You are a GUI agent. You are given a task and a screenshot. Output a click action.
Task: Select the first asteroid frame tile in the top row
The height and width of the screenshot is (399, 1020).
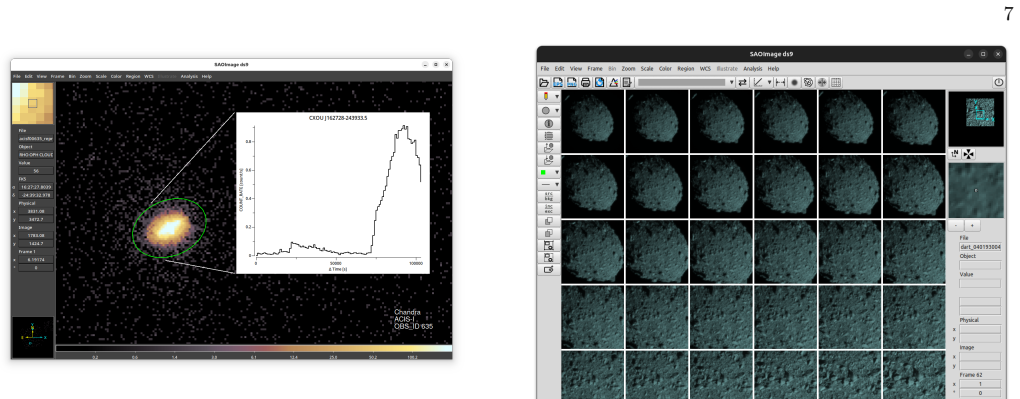tap(592, 121)
